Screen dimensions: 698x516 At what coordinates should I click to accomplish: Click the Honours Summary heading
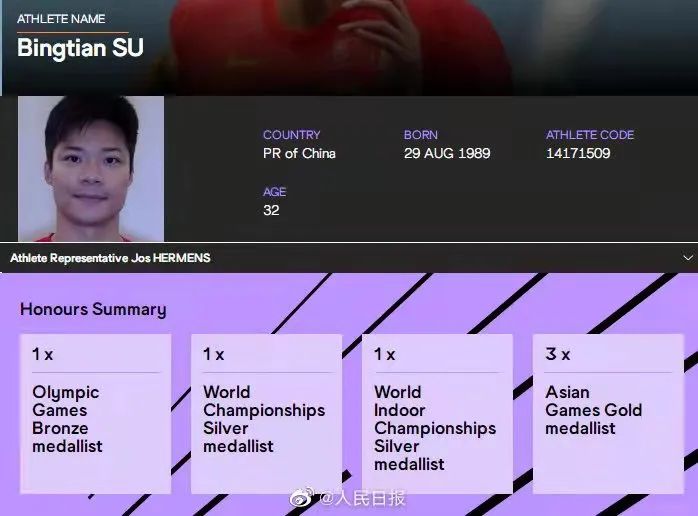point(93,309)
